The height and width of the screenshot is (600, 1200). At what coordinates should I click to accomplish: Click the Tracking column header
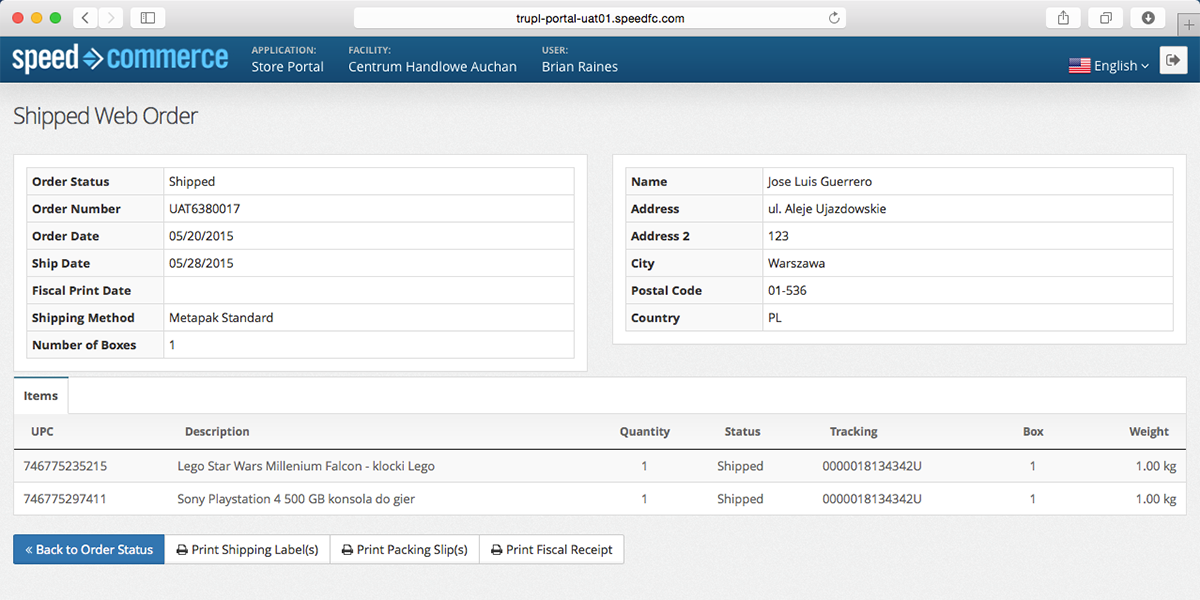pos(853,432)
